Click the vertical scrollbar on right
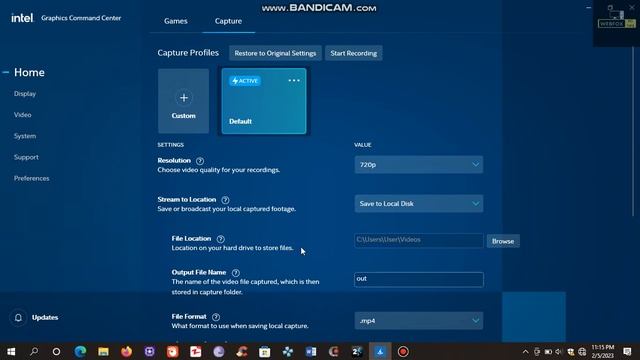 point(633,131)
